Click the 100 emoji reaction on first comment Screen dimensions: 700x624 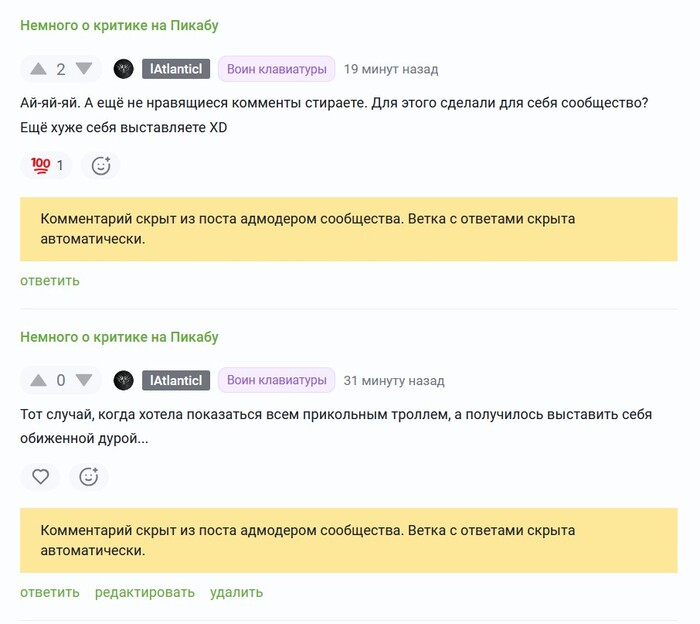46,165
